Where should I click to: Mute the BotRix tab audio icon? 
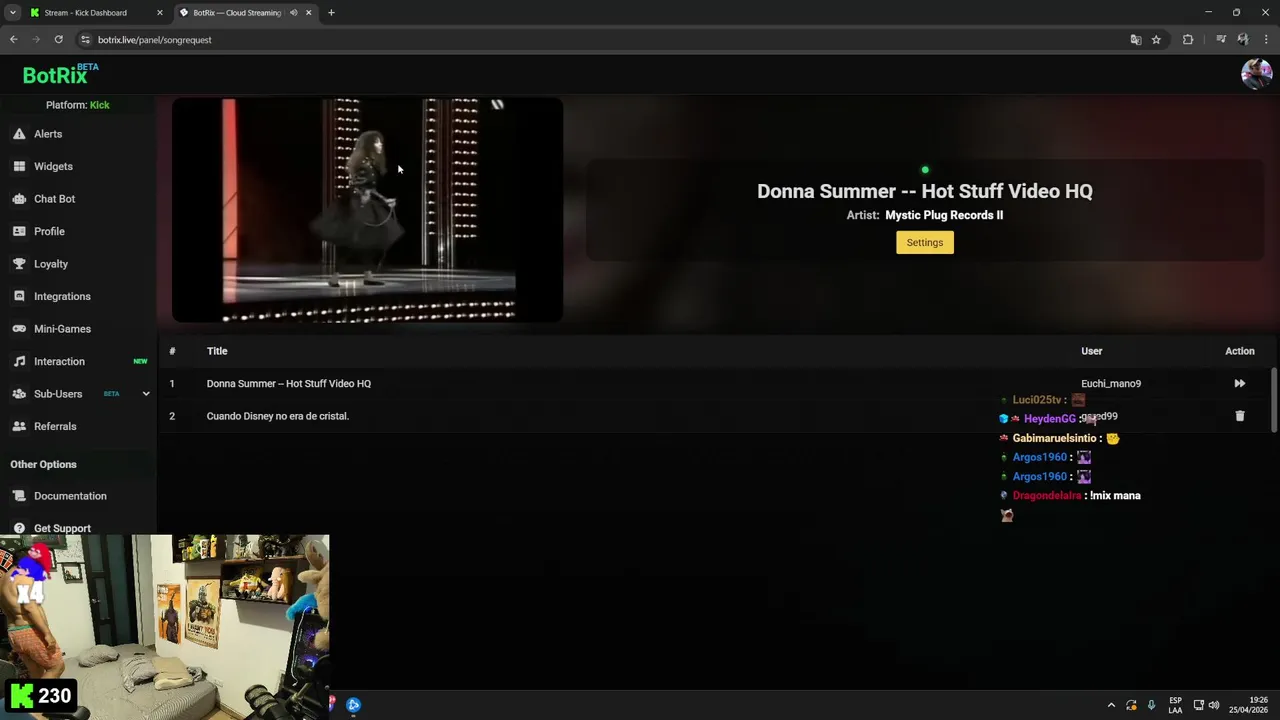pos(293,13)
